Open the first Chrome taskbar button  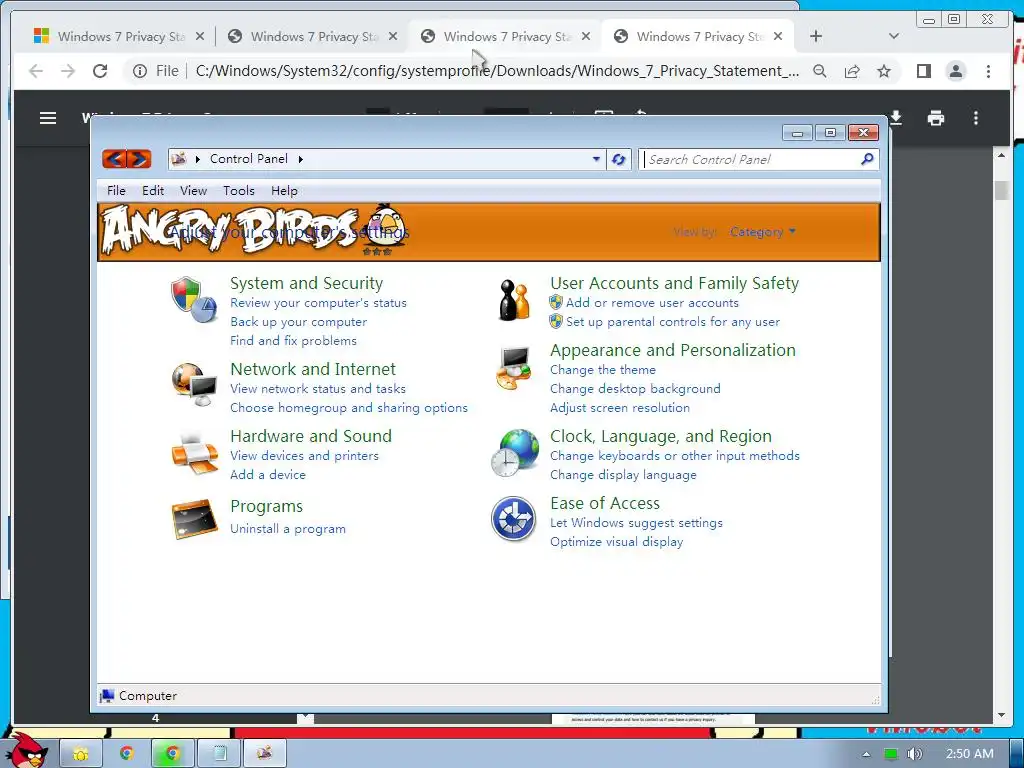(x=127, y=754)
